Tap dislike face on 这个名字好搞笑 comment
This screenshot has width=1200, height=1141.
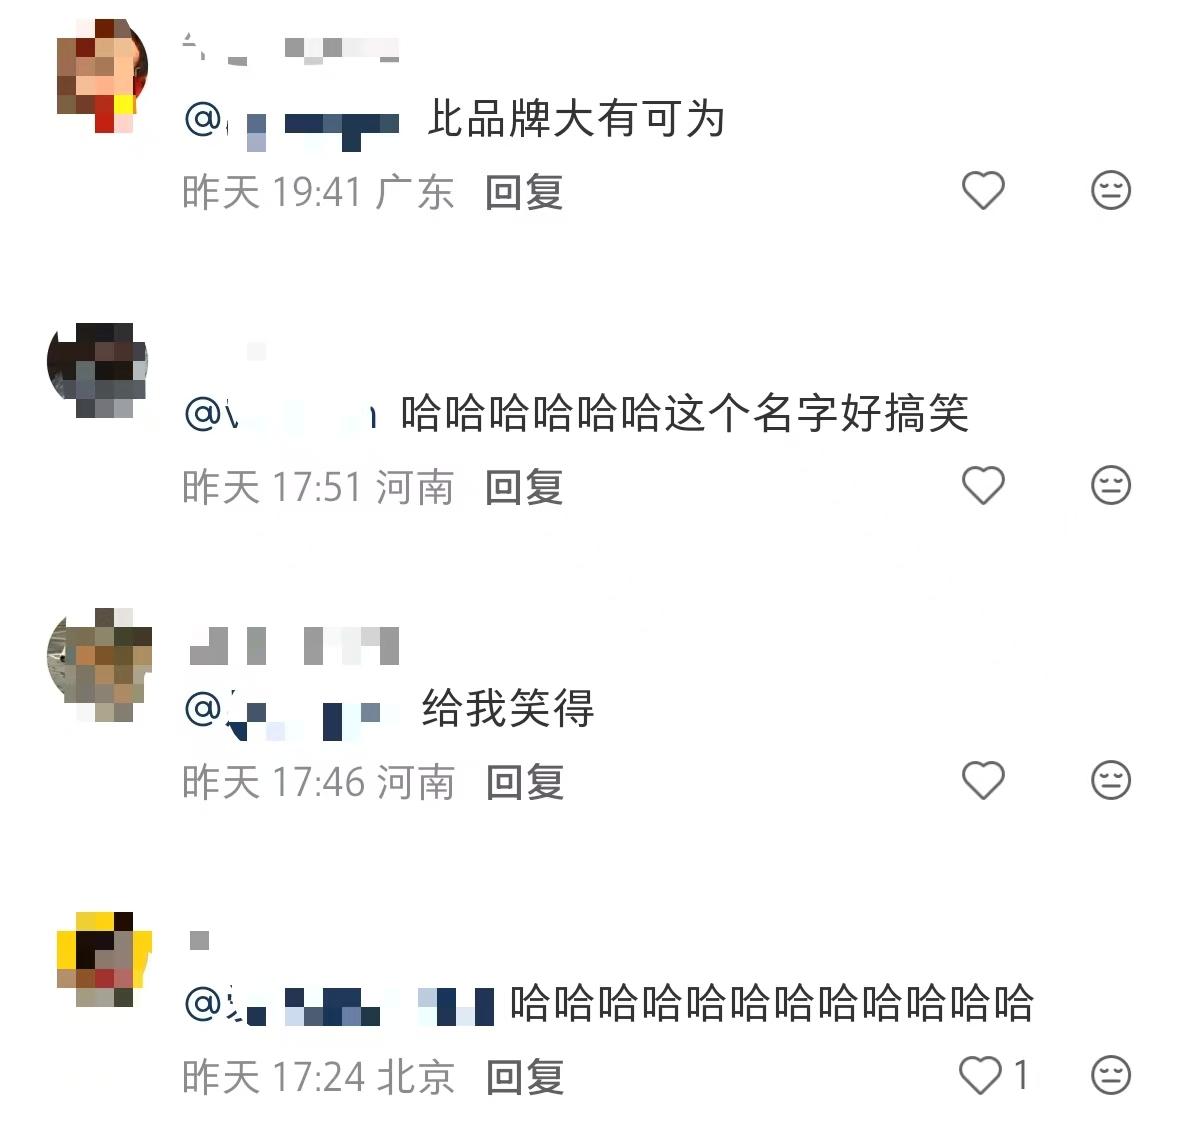1110,485
